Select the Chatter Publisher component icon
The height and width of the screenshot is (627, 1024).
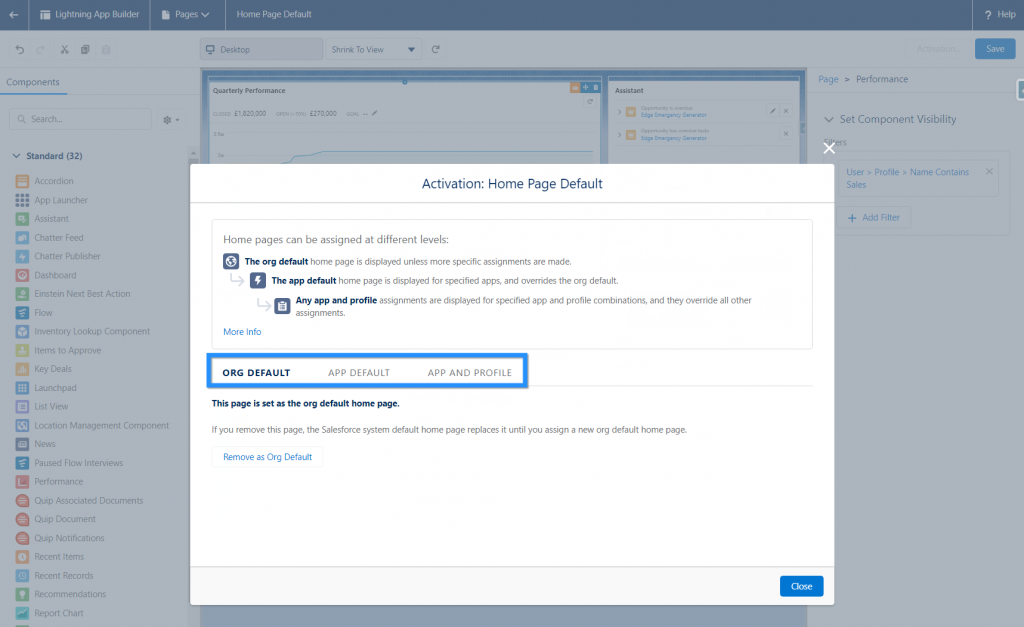pos(22,256)
